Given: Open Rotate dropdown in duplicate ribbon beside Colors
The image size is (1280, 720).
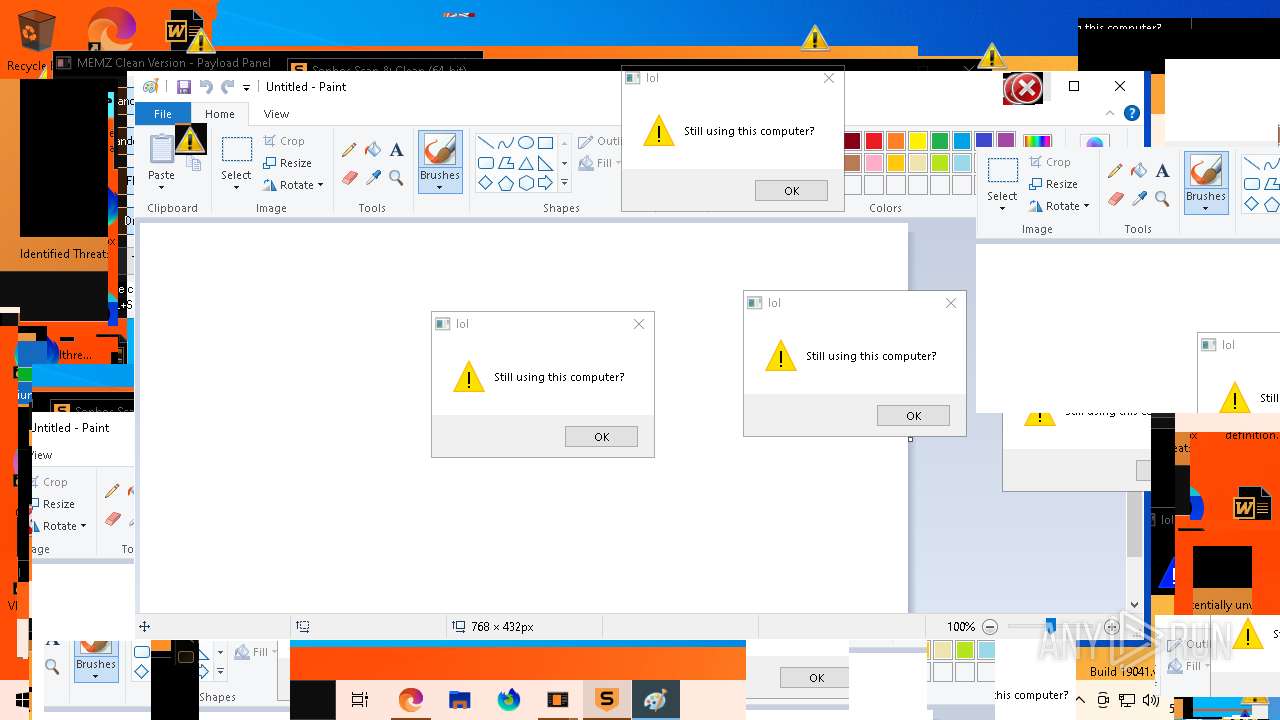Looking at the screenshot, I should 1059,206.
